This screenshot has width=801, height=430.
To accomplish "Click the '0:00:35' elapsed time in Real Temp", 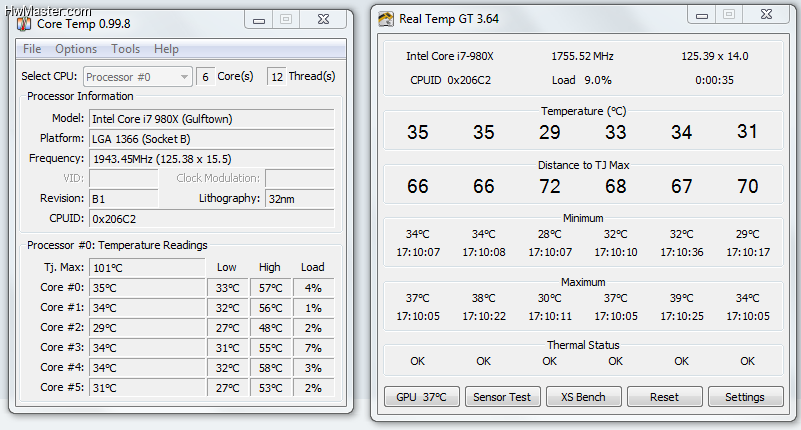I will click(x=714, y=80).
